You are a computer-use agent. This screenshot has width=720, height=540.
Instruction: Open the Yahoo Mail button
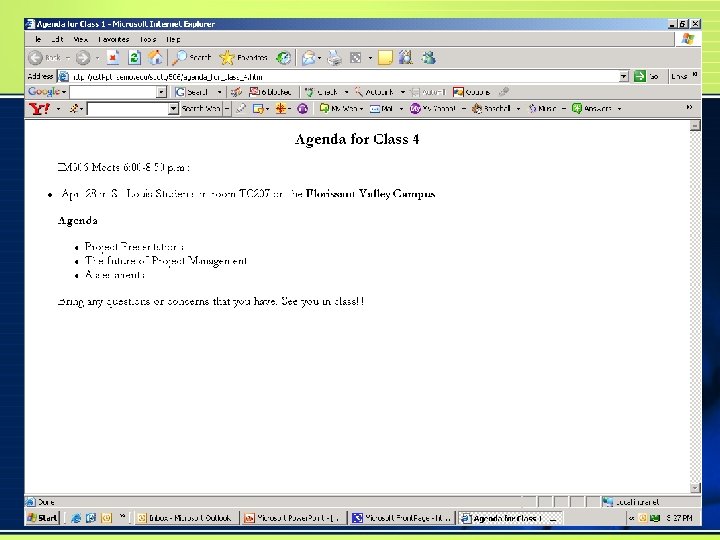[x=382, y=109]
